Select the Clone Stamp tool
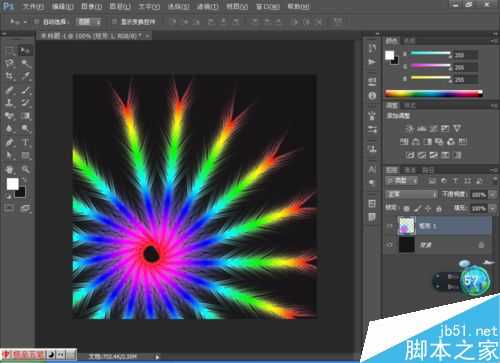 (9, 103)
